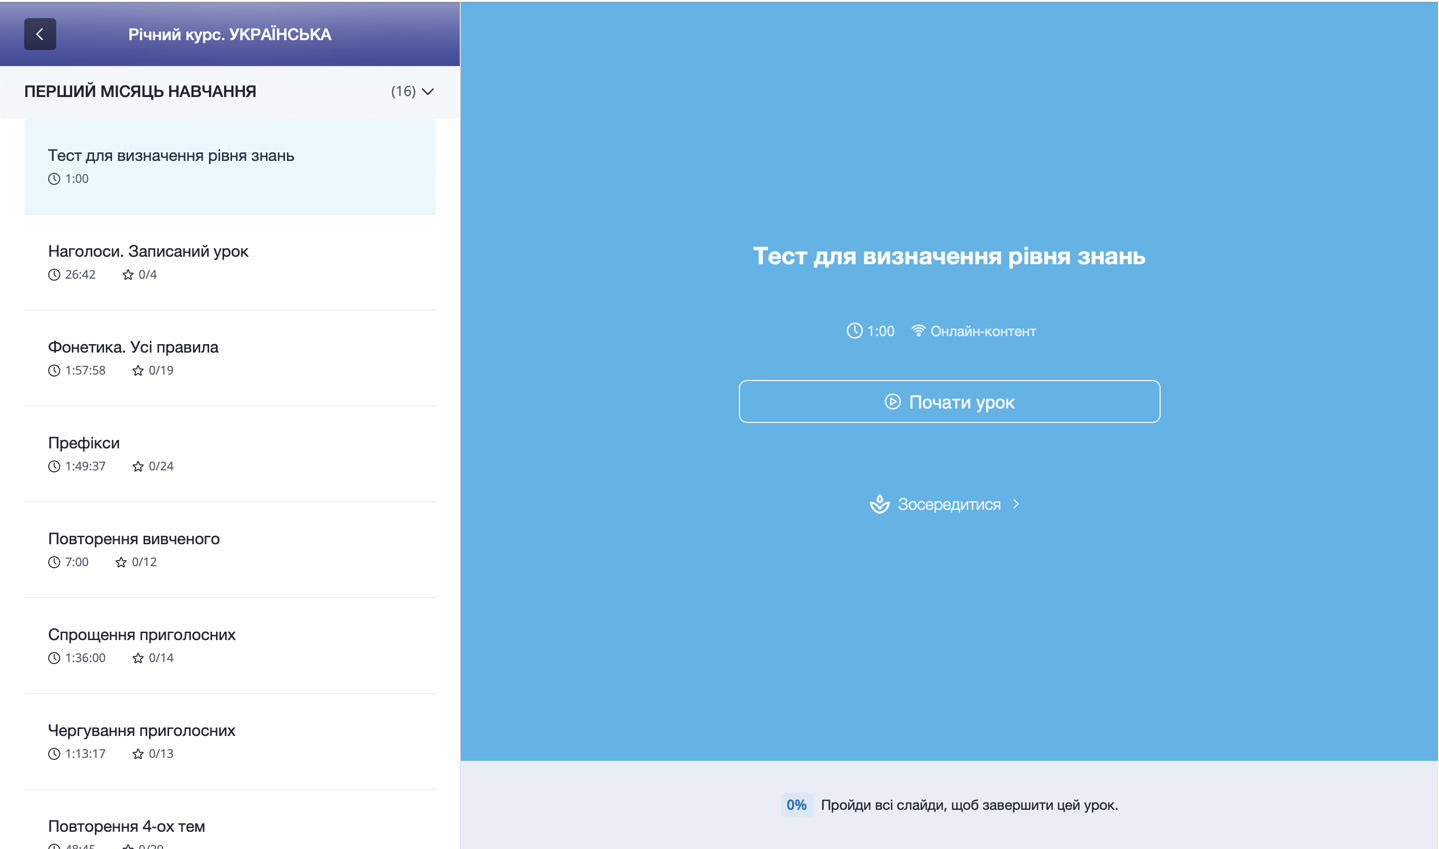Start the lesson with Почати урок button
The height and width of the screenshot is (849, 1439).
pyautogui.click(x=949, y=401)
